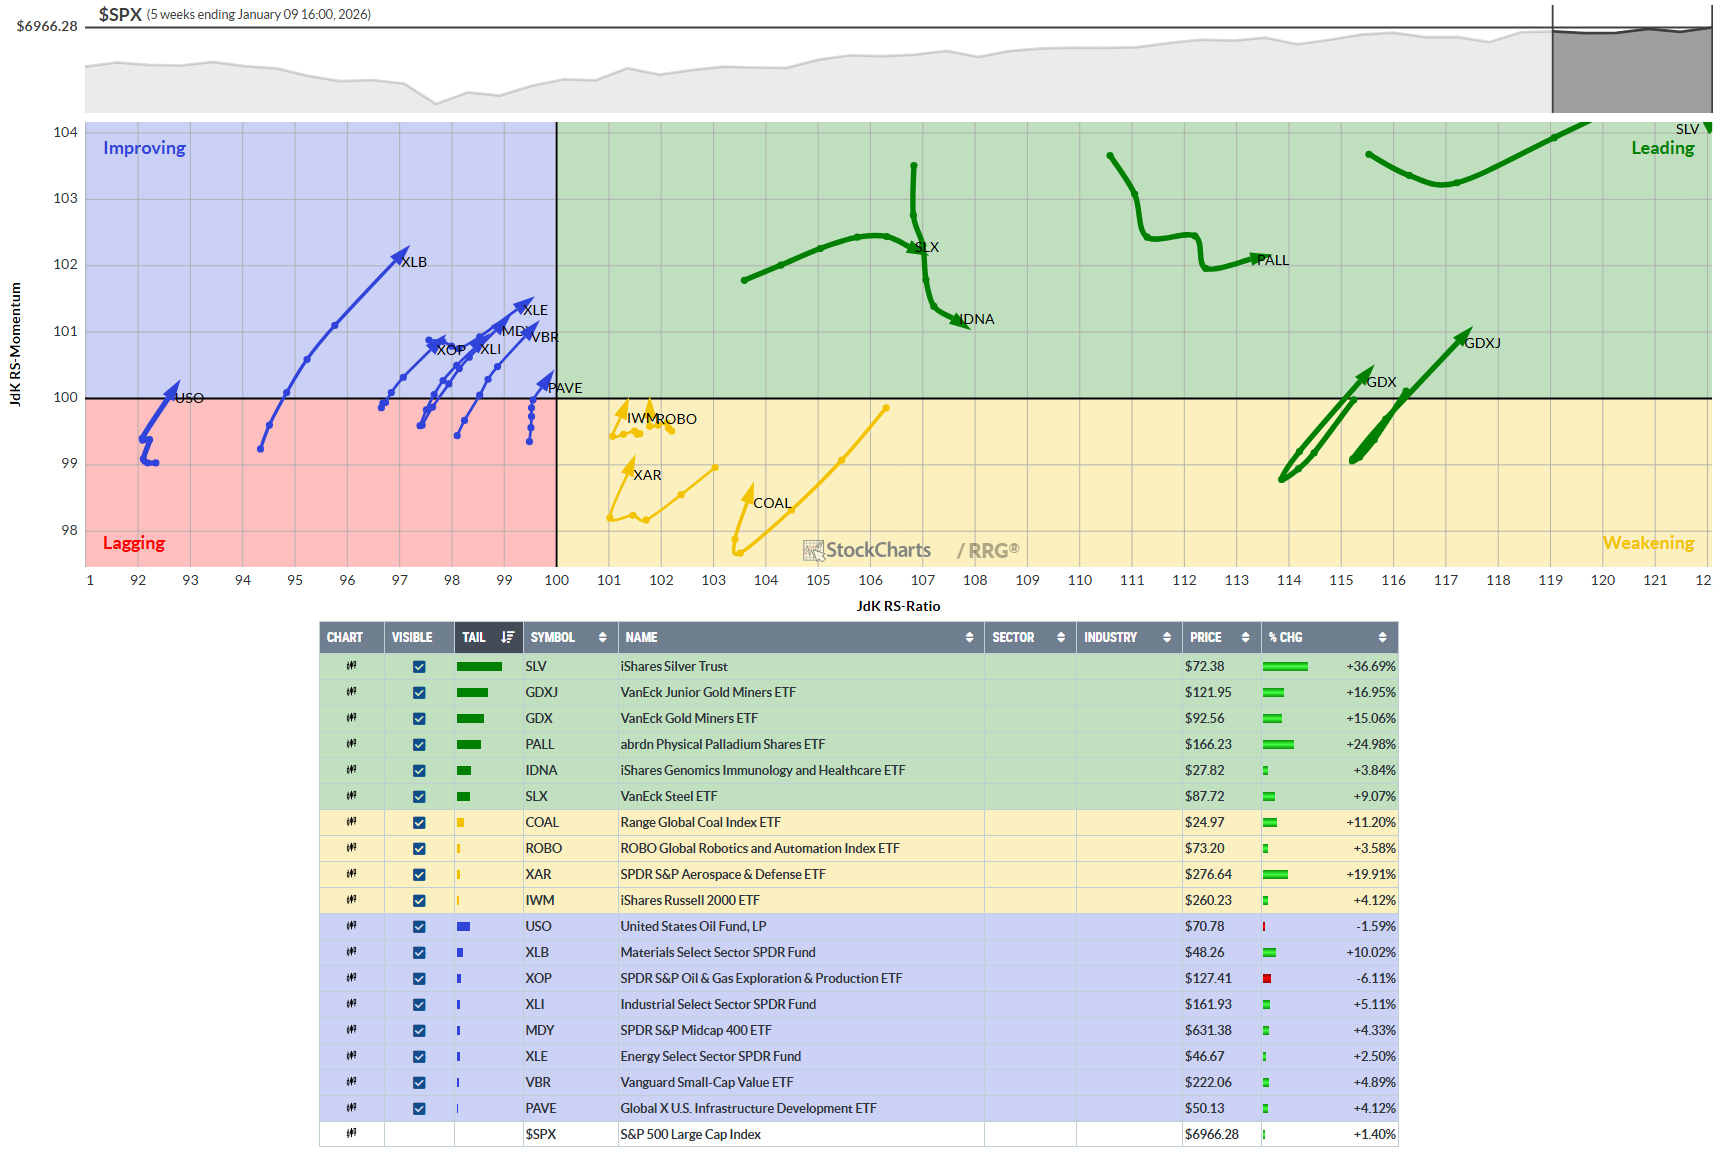Toggle the COAL visible checkbox
Viewport: 1724px width, 1156px height.
[419, 823]
